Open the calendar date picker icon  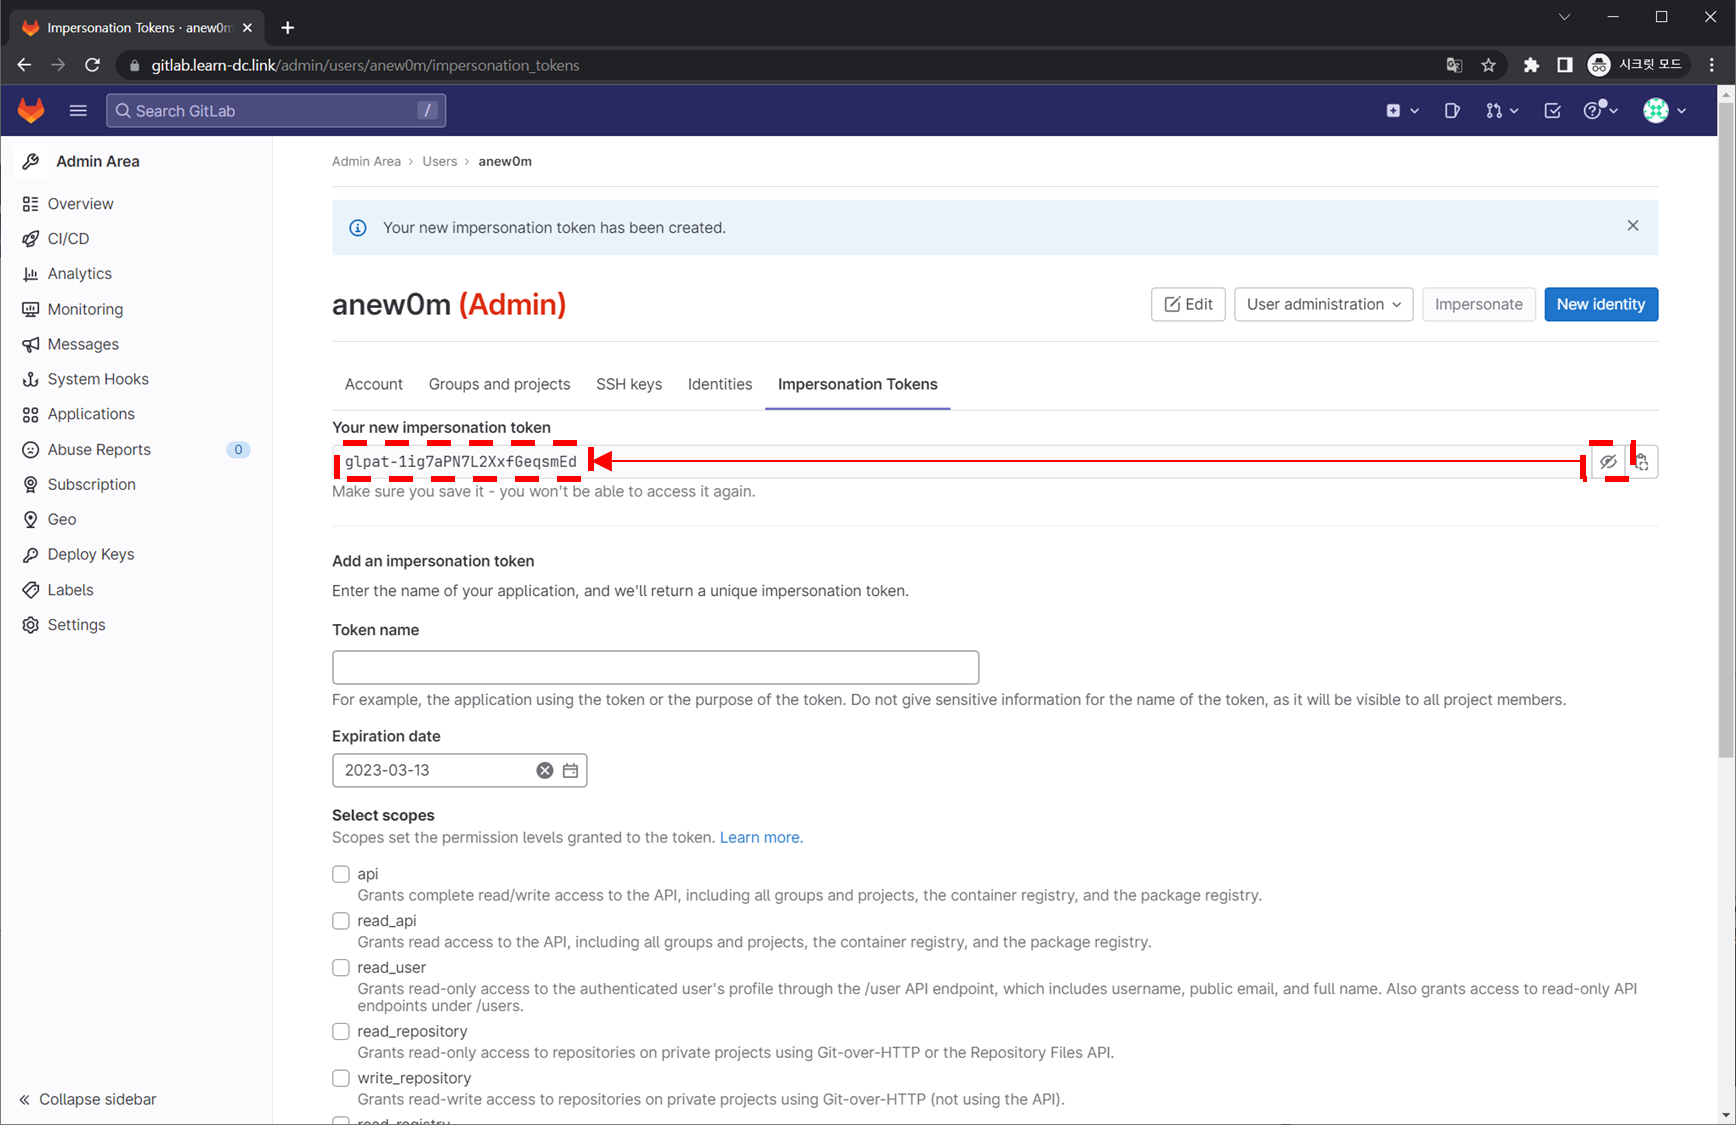(x=570, y=770)
